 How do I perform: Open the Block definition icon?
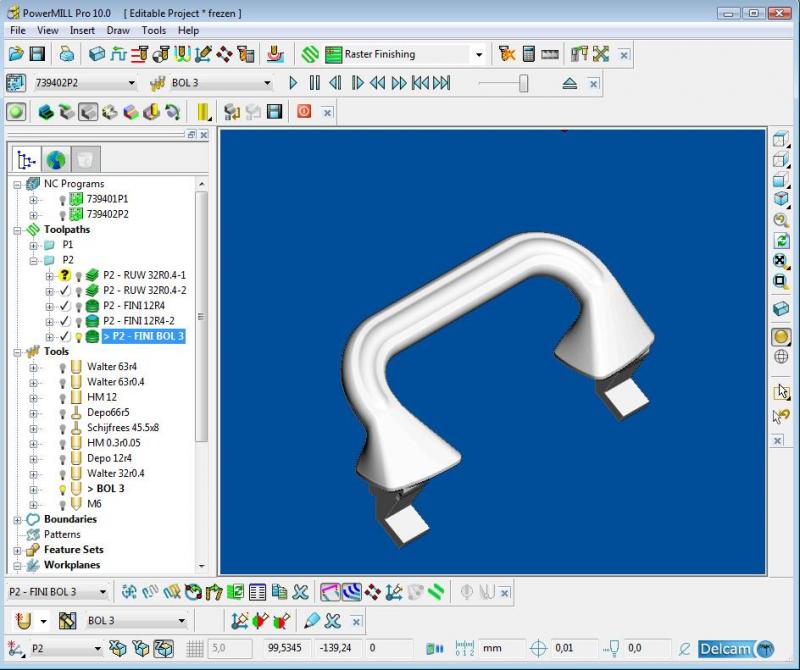pos(96,54)
